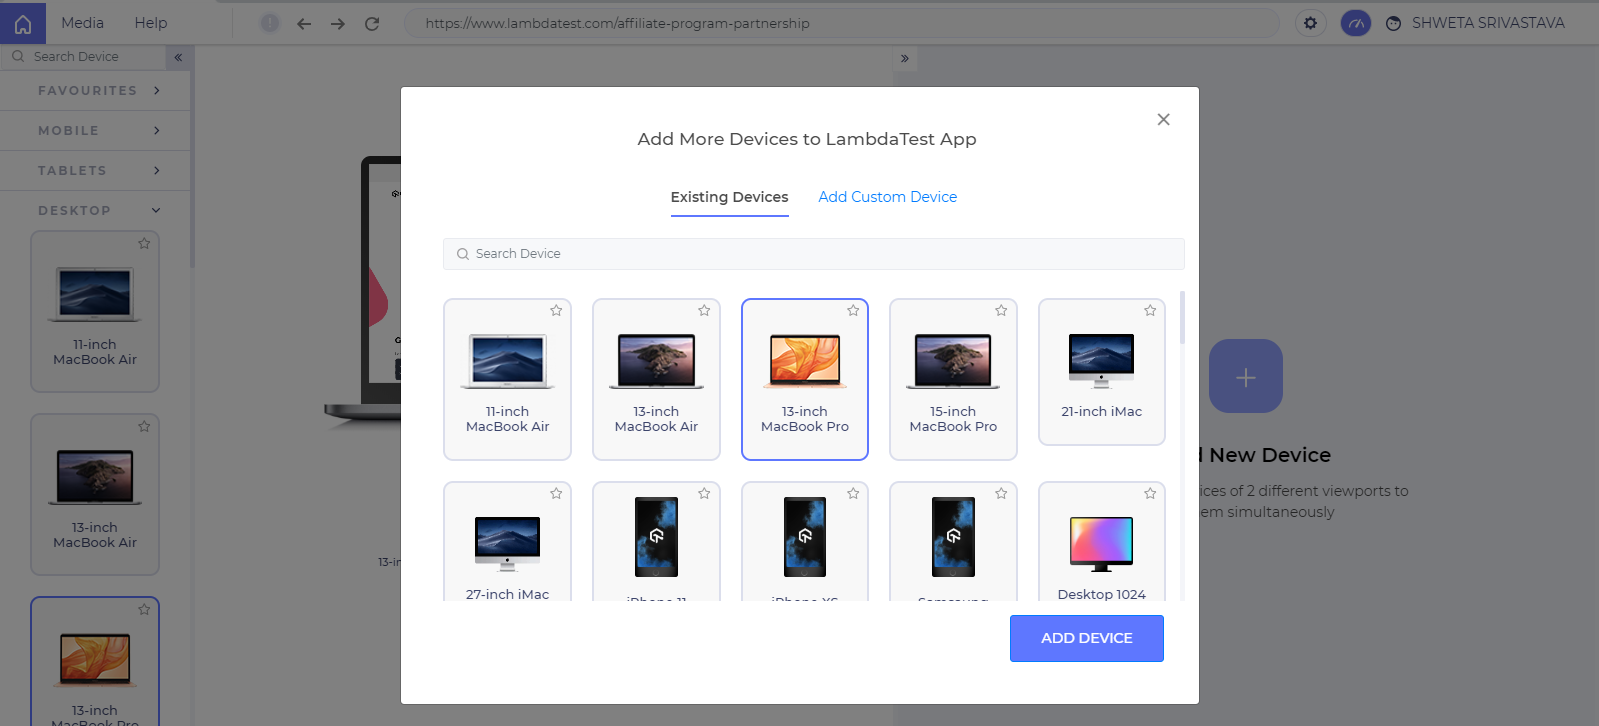Image resolution: width=1599 pixels, height=726 pixels.
Task: Open settings gear icon in top bar
Action: (1310, 23)
